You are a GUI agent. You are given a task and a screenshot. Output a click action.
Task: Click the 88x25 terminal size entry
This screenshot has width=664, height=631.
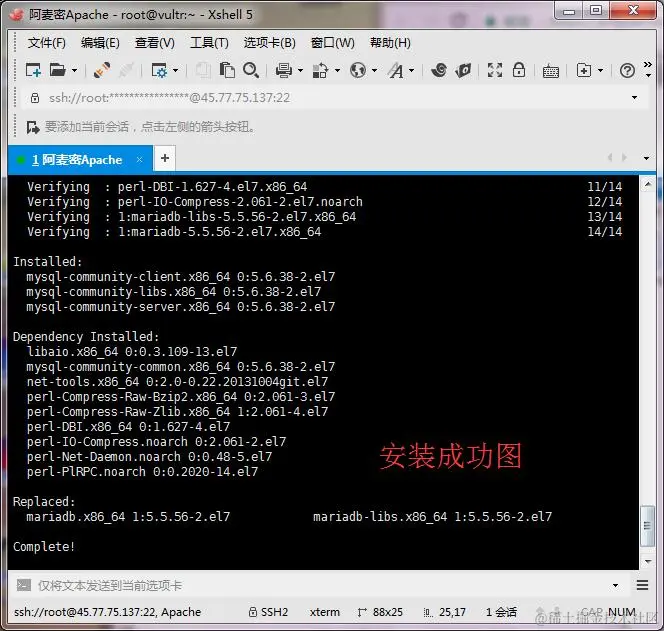(x=380, y=612)
